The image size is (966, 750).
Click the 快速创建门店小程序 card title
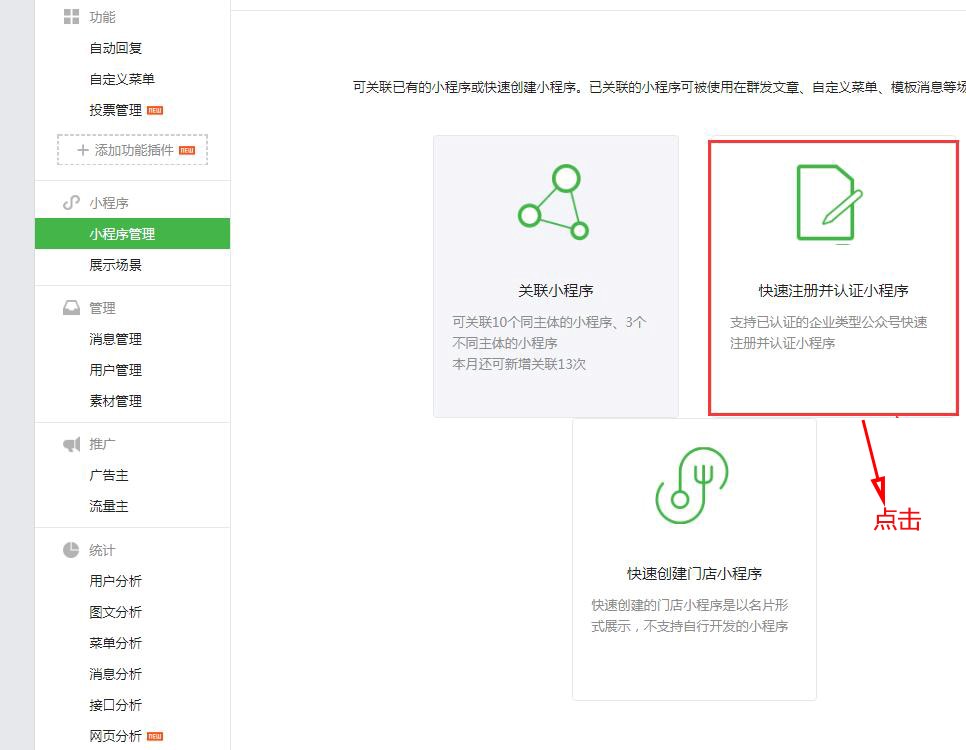694,574
